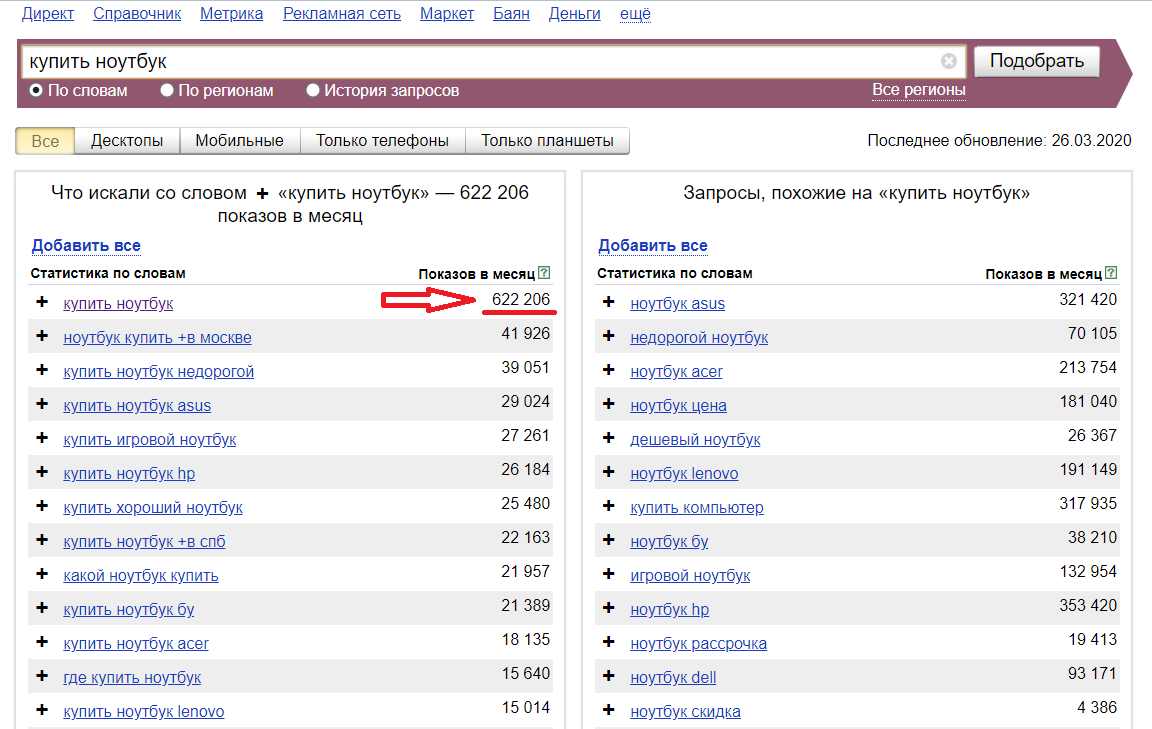Screen dimensions: 1152x729
Task: Click the Последнее обновление: 26.03.2020 text
Action: (999, 140)
